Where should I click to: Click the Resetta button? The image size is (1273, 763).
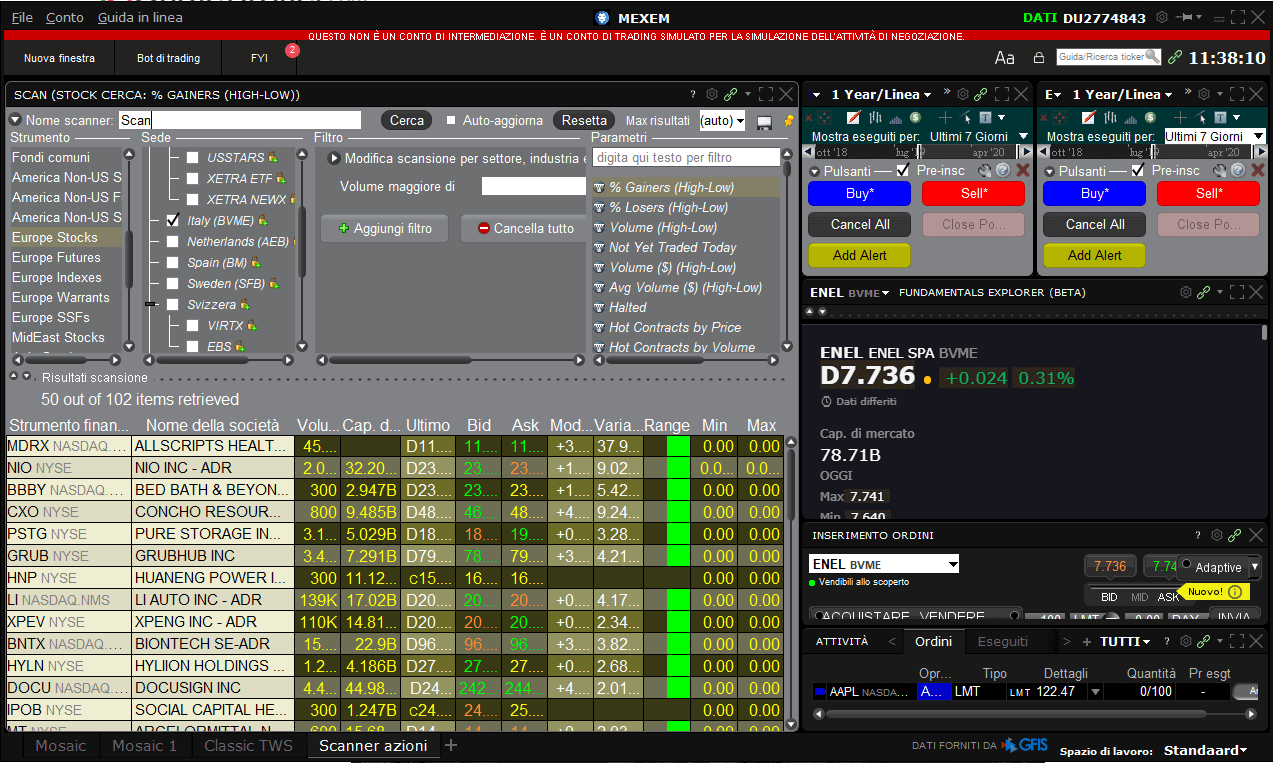[584, 120]
